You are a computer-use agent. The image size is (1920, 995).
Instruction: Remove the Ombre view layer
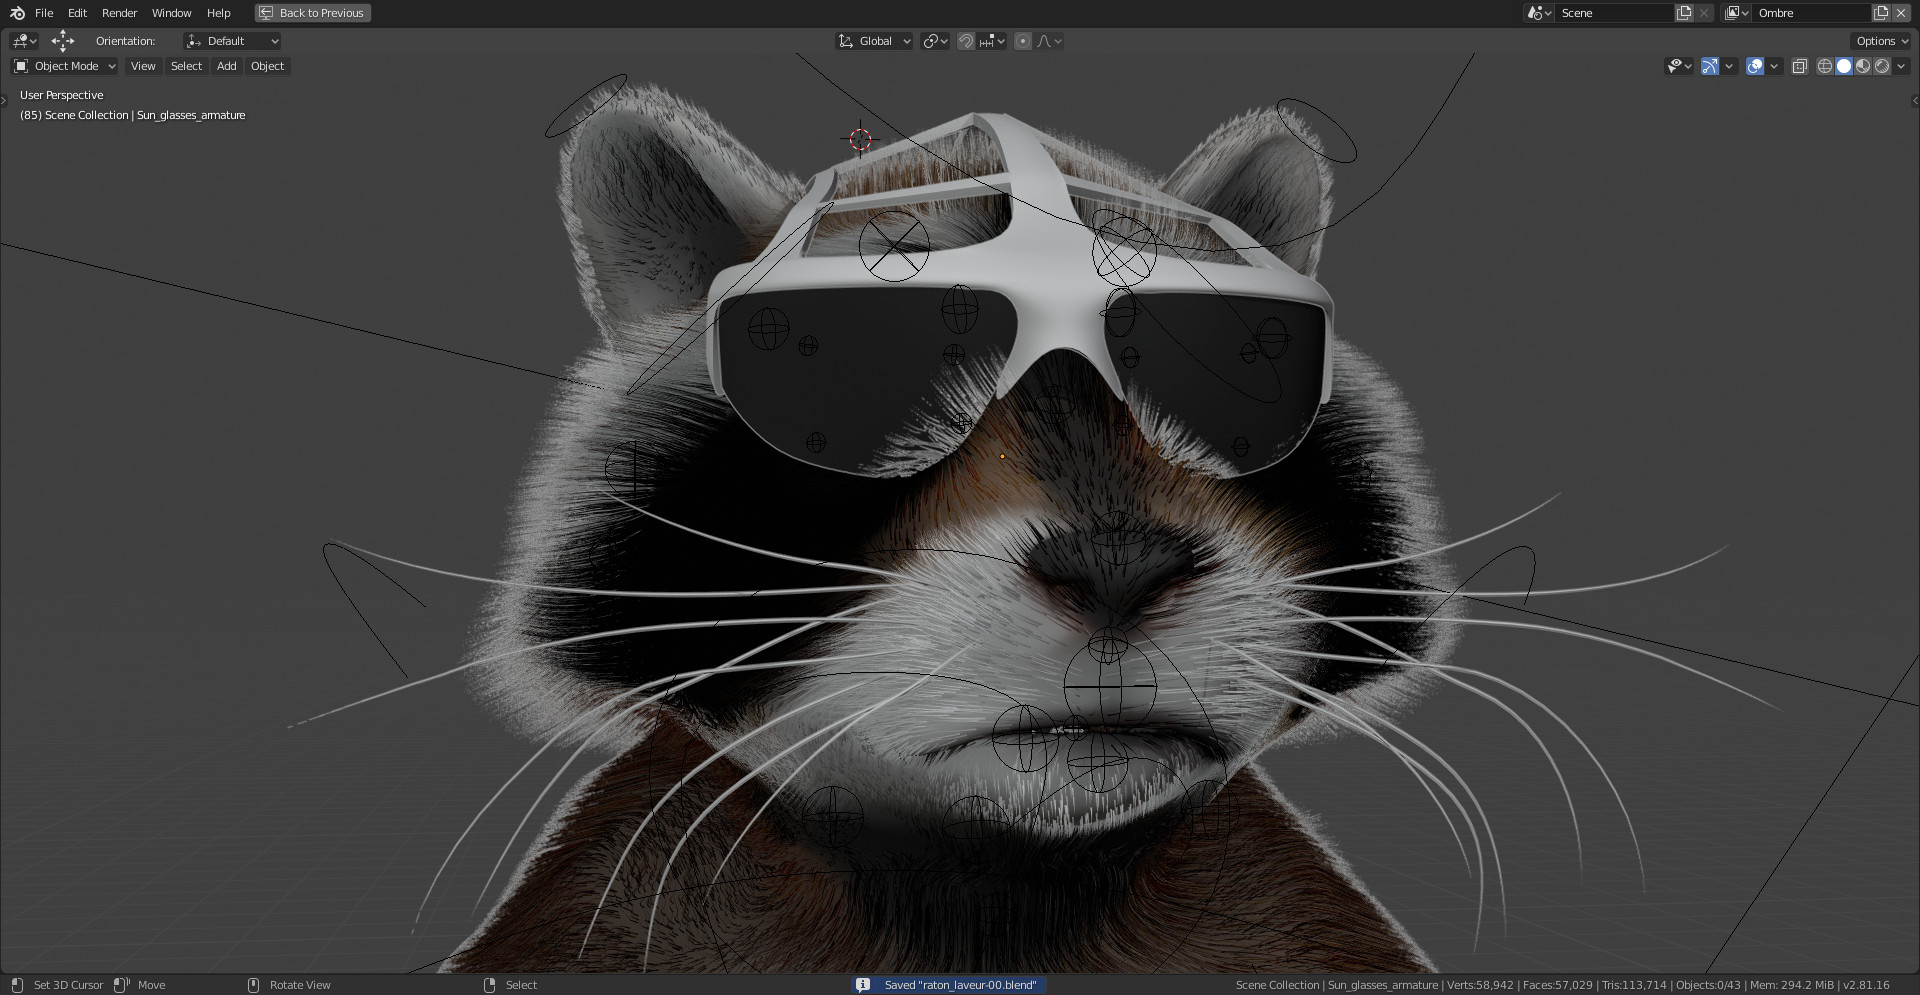(x=1901, y=13)
